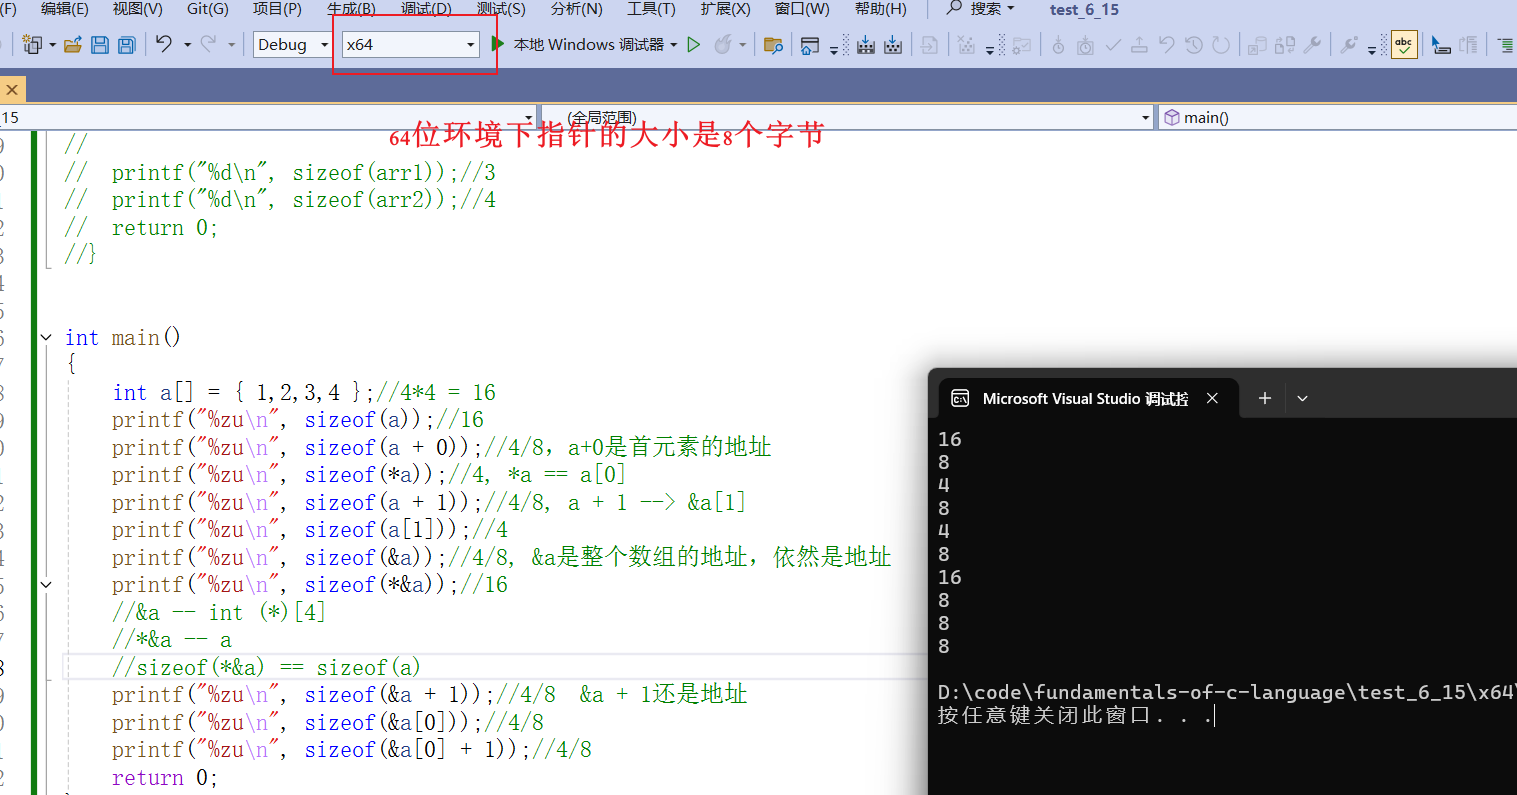This screenshot has height=795, width=1517.
Task: Open the 分析(N) menu
Action: tap(577, 9)
